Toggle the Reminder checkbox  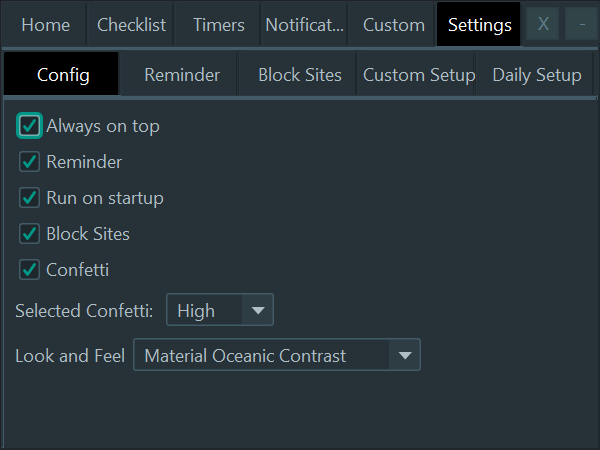[29, 162]
